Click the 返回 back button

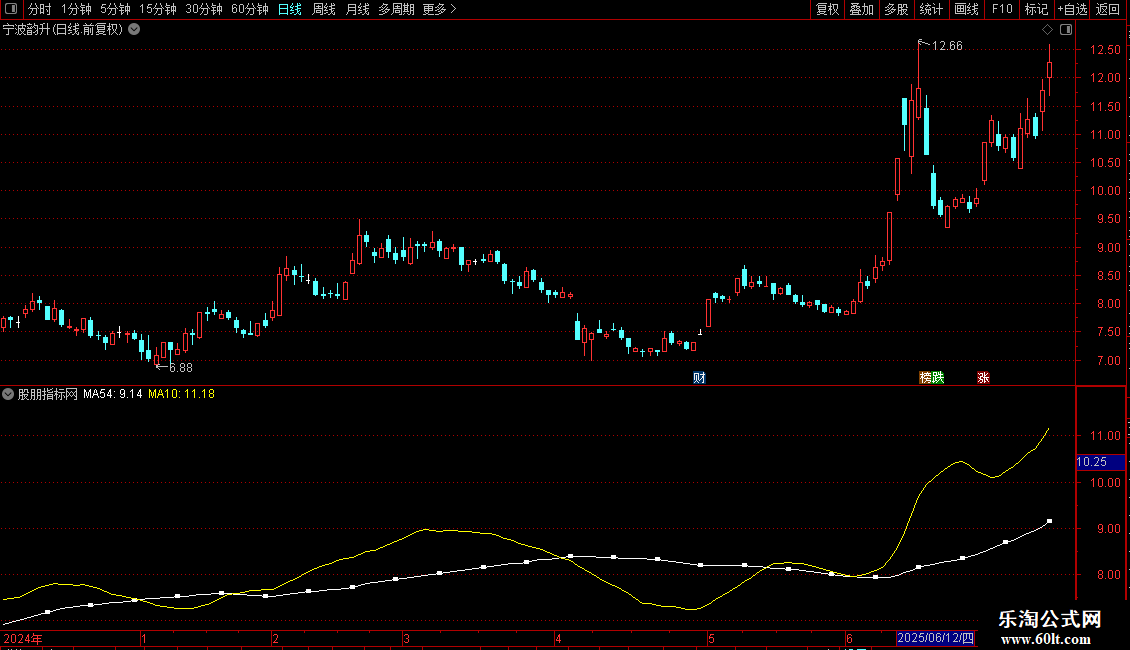click(x=1108, y=9)
